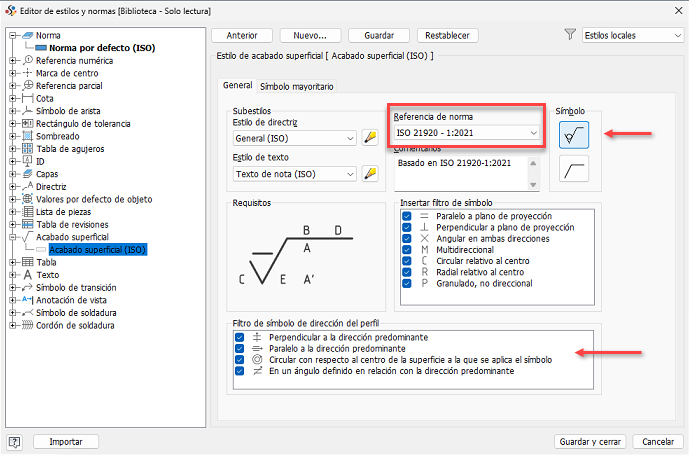The width and height of the screenshot is (689, 455).
Task: Click the Capas layers icon
Action: click(x=28, y=174)
